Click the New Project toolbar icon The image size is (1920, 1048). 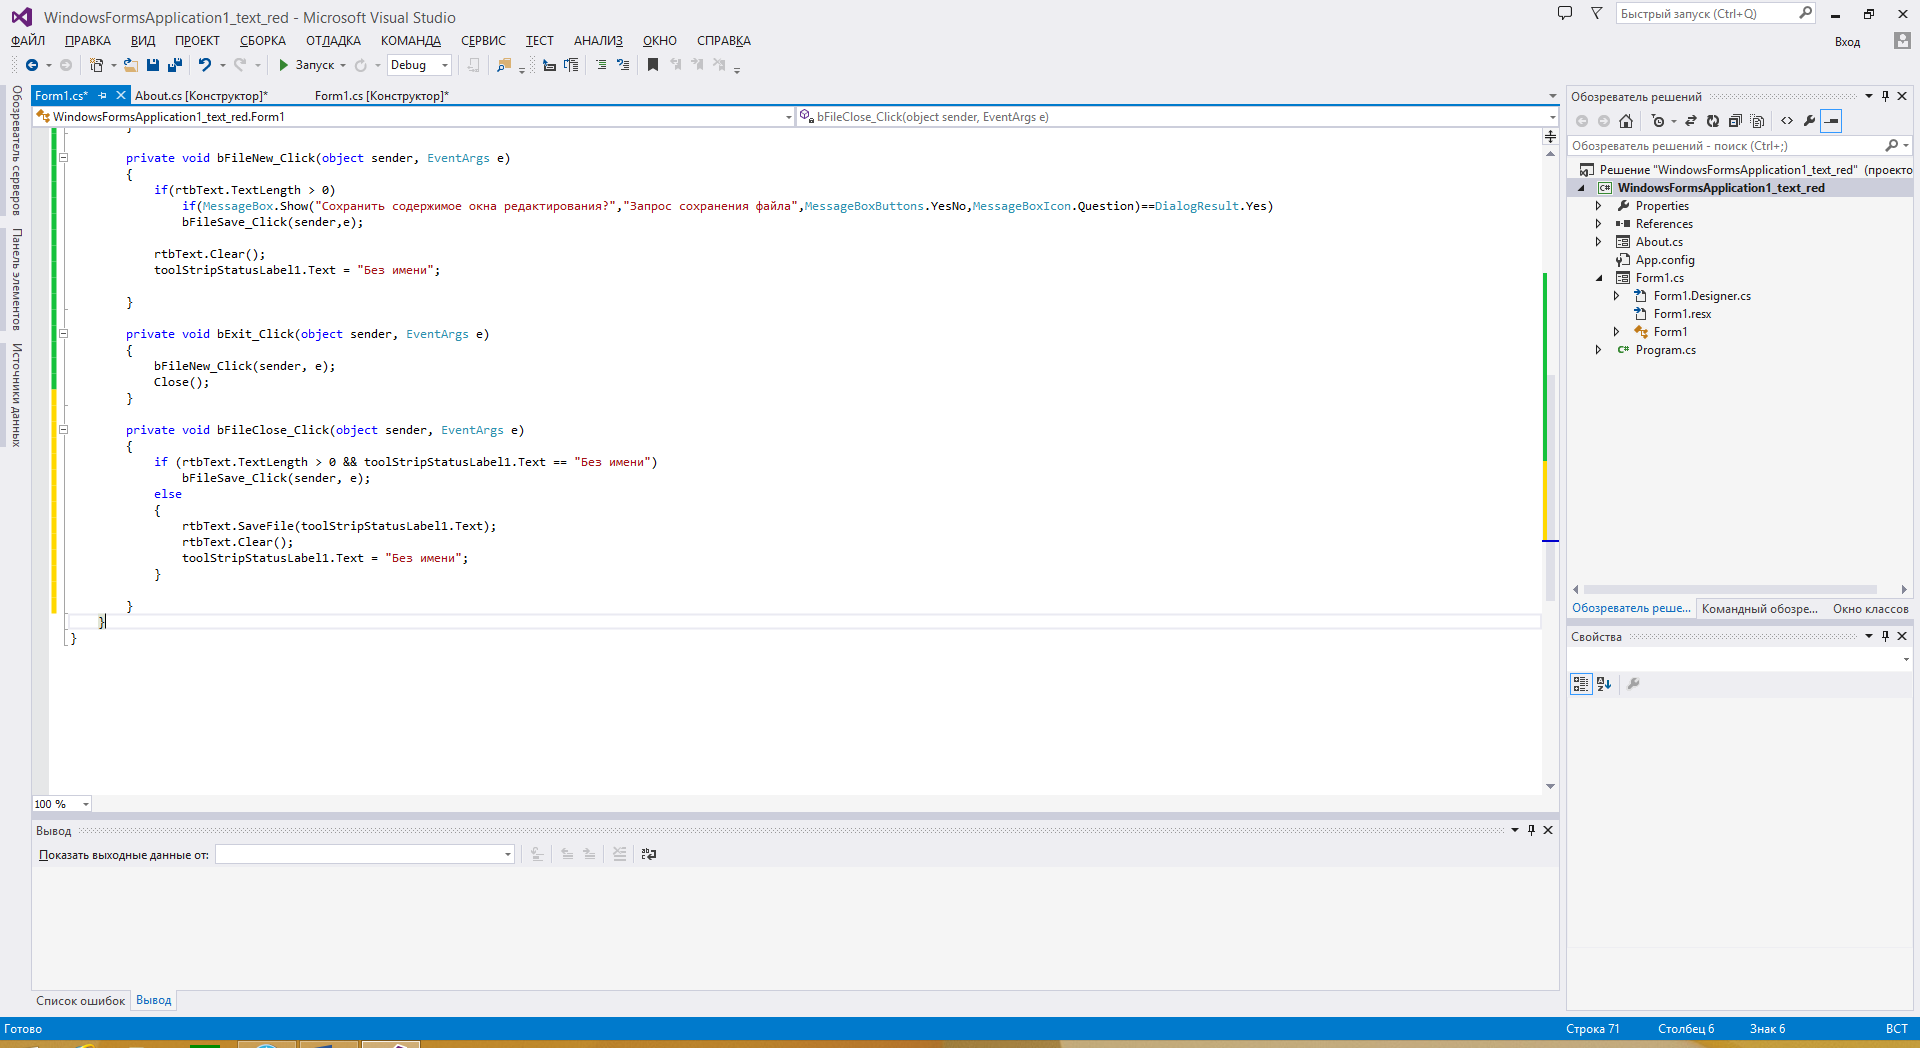[x=96, y=65]
